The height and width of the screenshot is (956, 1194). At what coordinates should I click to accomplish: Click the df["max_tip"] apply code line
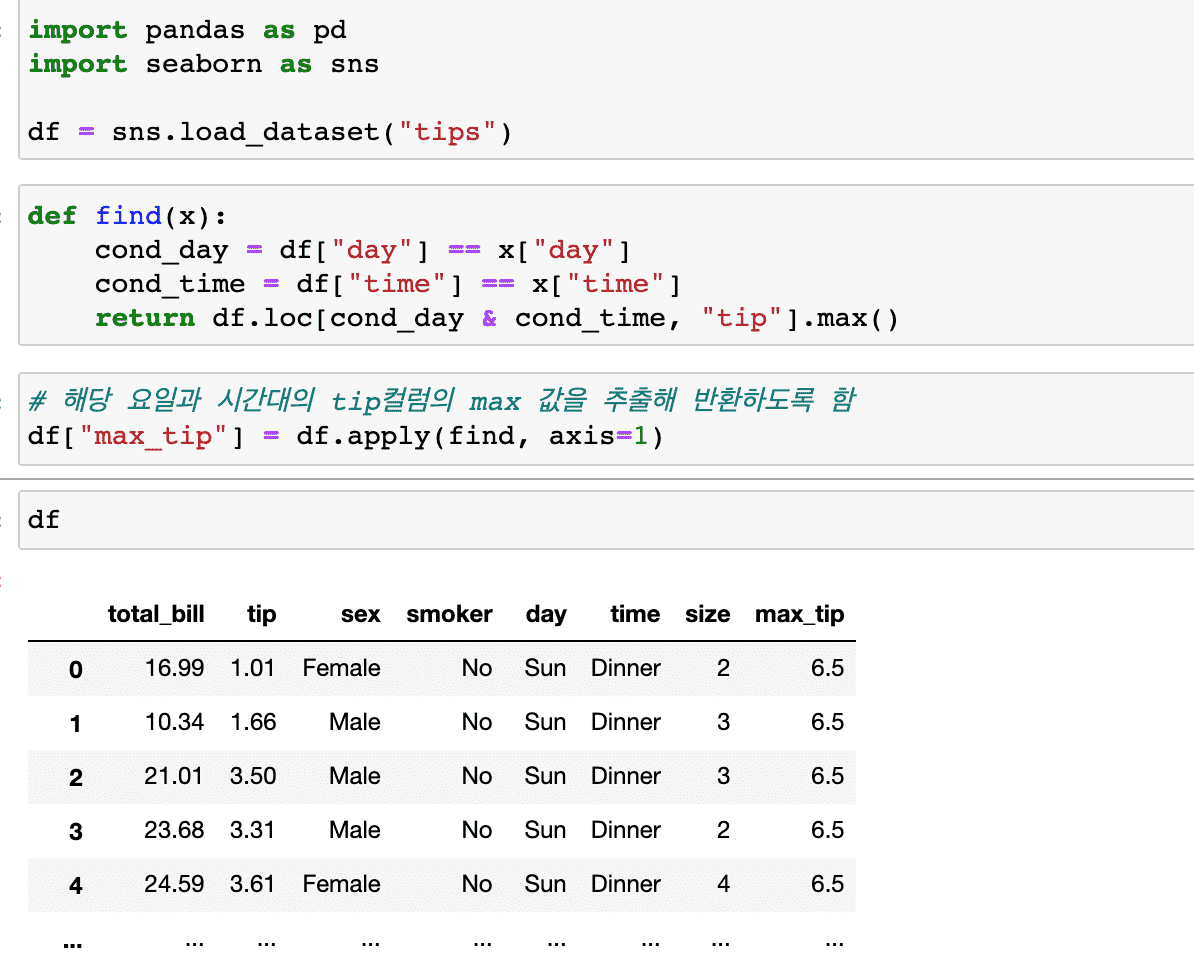(x=346, y=436)
